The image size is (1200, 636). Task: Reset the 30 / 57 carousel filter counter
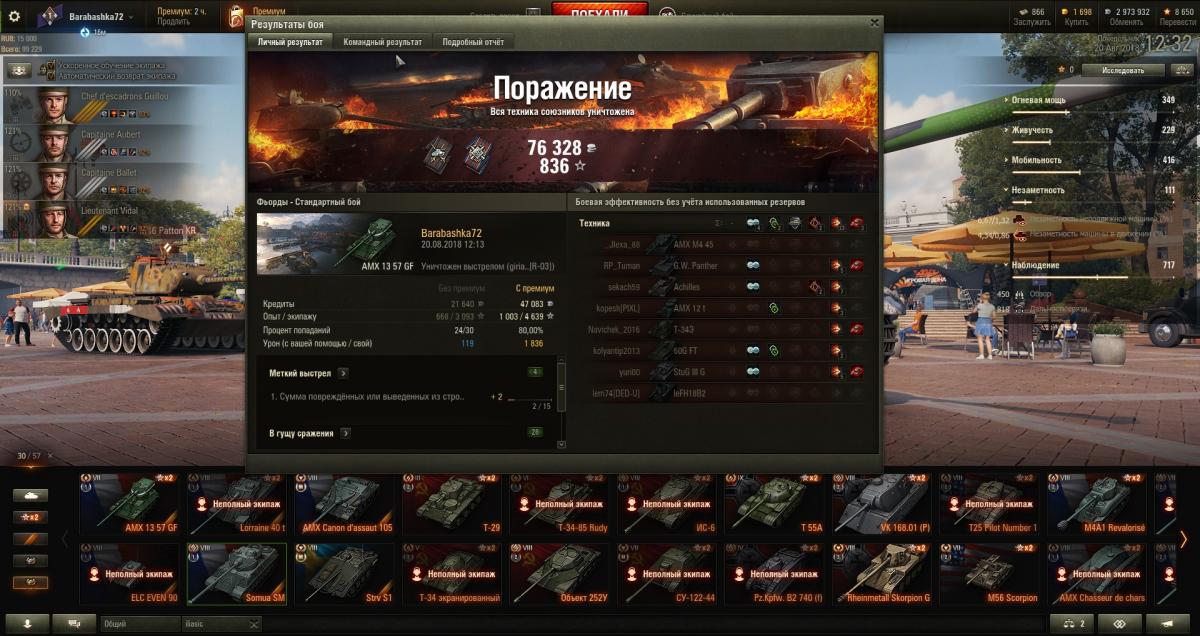coord(49,456)
